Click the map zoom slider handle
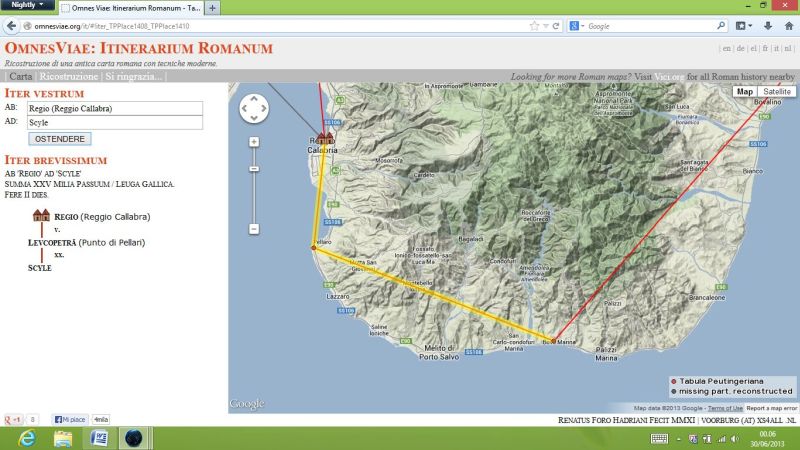The image size is (800, 450). pyautogui.click(x=254, y=167)
